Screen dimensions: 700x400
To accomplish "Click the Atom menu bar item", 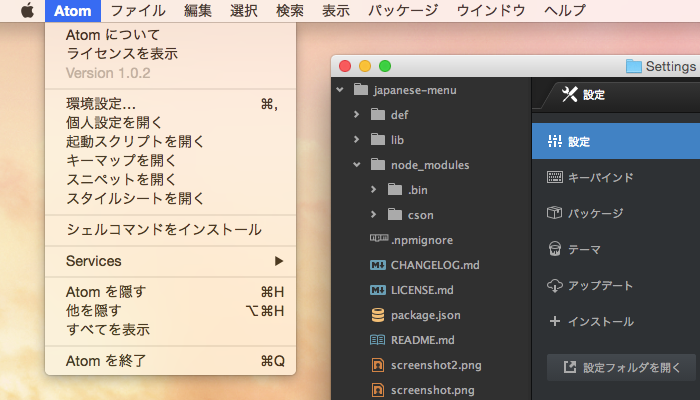I will point(73,11).
